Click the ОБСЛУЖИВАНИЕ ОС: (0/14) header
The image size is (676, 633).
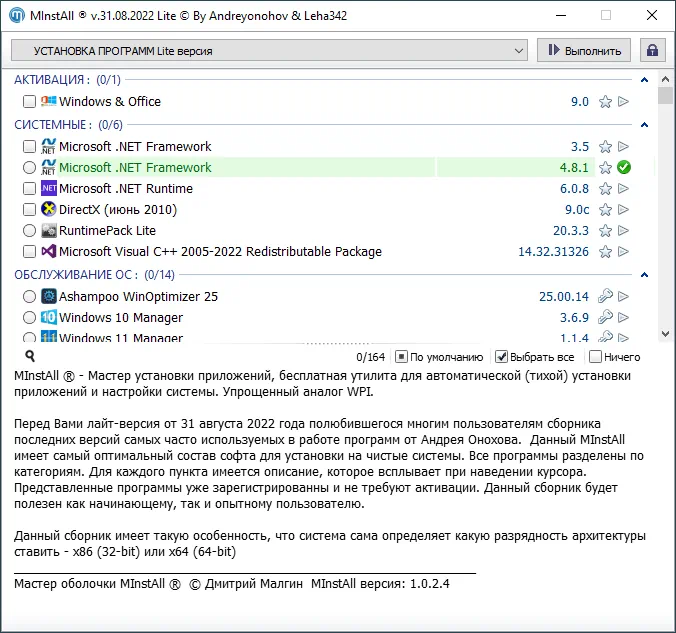pos(94,275)
